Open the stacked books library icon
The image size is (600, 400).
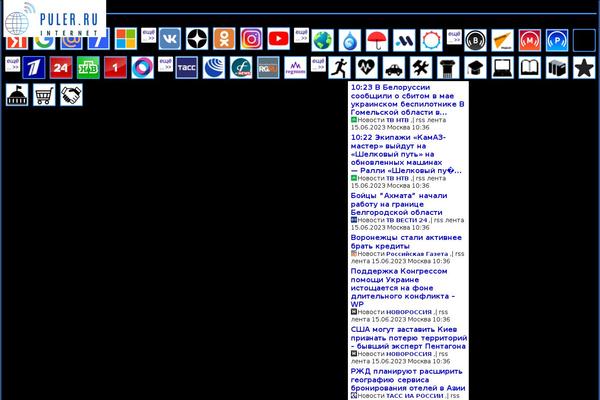pos(557,68)
